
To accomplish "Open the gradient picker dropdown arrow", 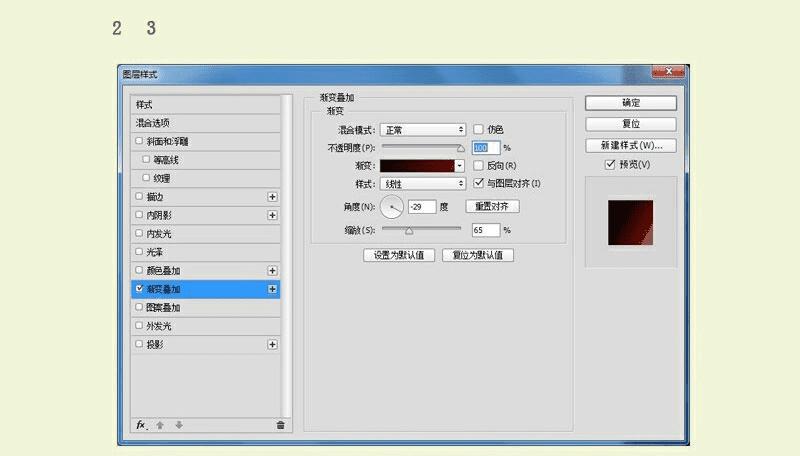I will [x=460, y=166].
